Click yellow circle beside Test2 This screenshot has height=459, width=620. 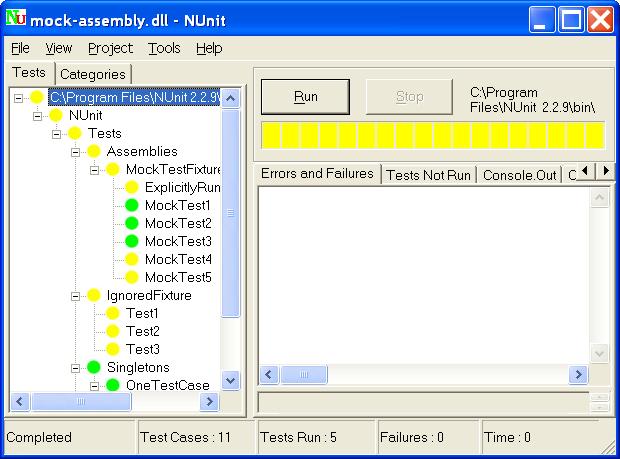pos(113,331)
